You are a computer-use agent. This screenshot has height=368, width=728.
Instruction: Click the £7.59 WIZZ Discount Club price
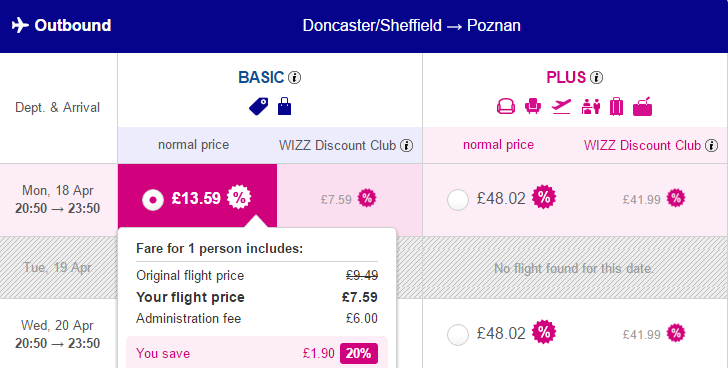pyautogui.click(x=336, y=200)
